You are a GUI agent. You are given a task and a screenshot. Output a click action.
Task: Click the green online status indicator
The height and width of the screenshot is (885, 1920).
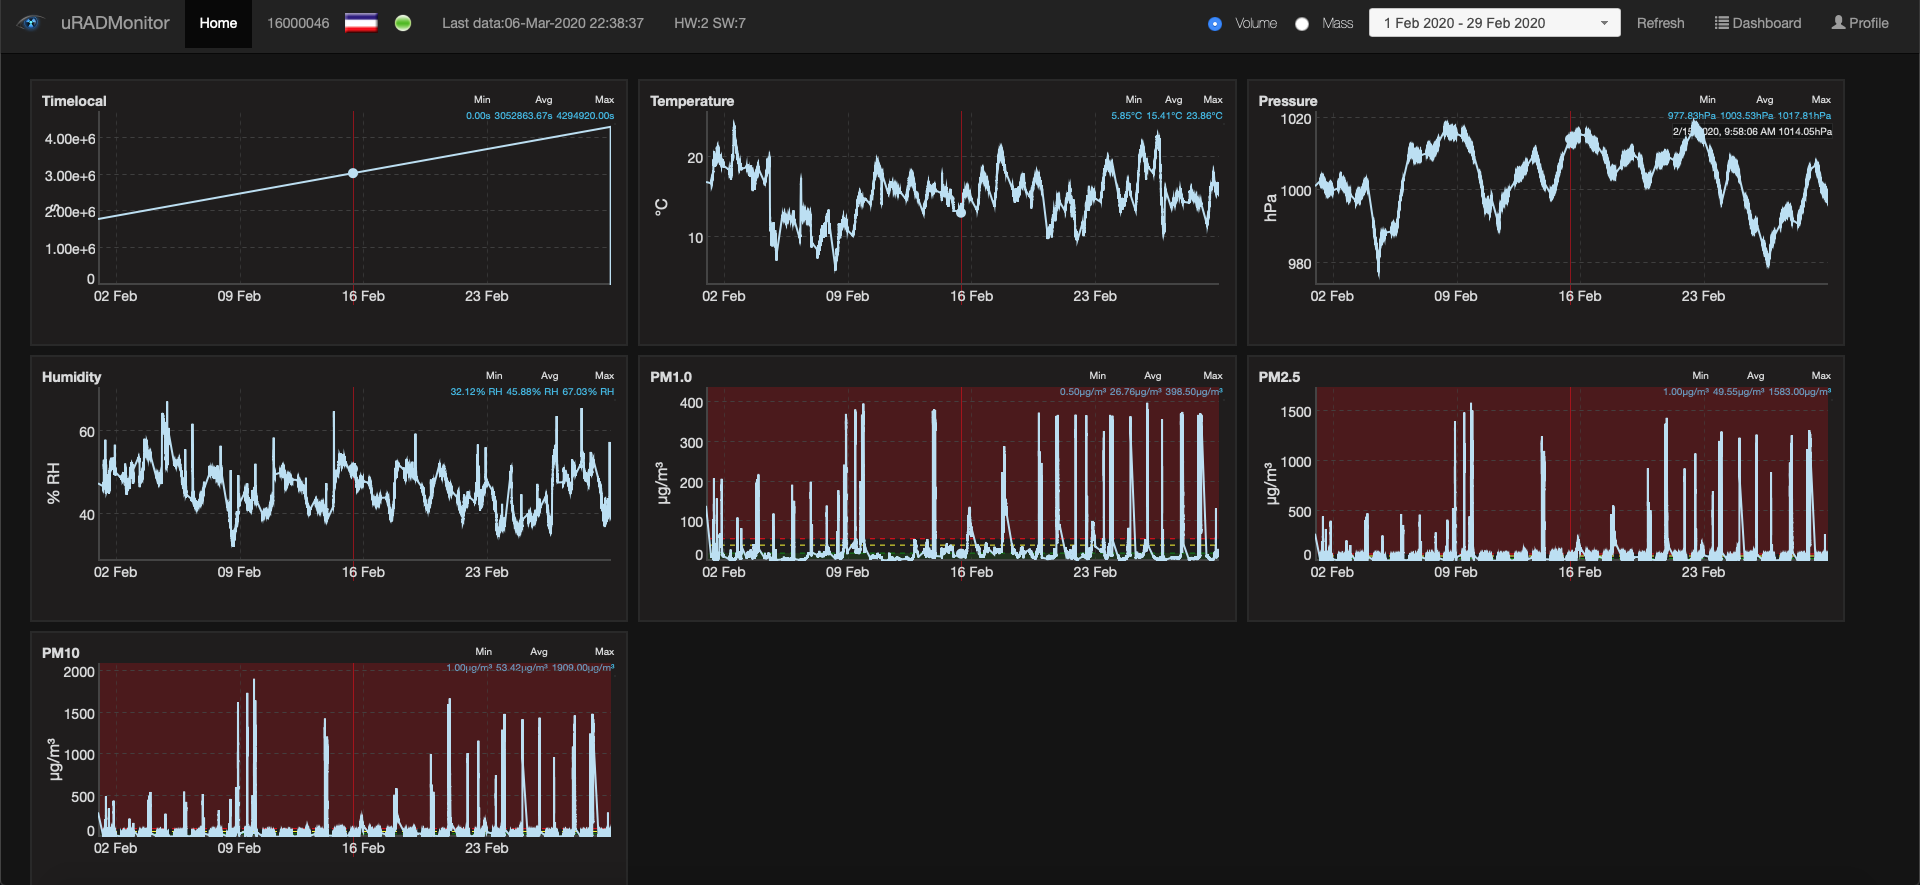(x=403, y=23)
